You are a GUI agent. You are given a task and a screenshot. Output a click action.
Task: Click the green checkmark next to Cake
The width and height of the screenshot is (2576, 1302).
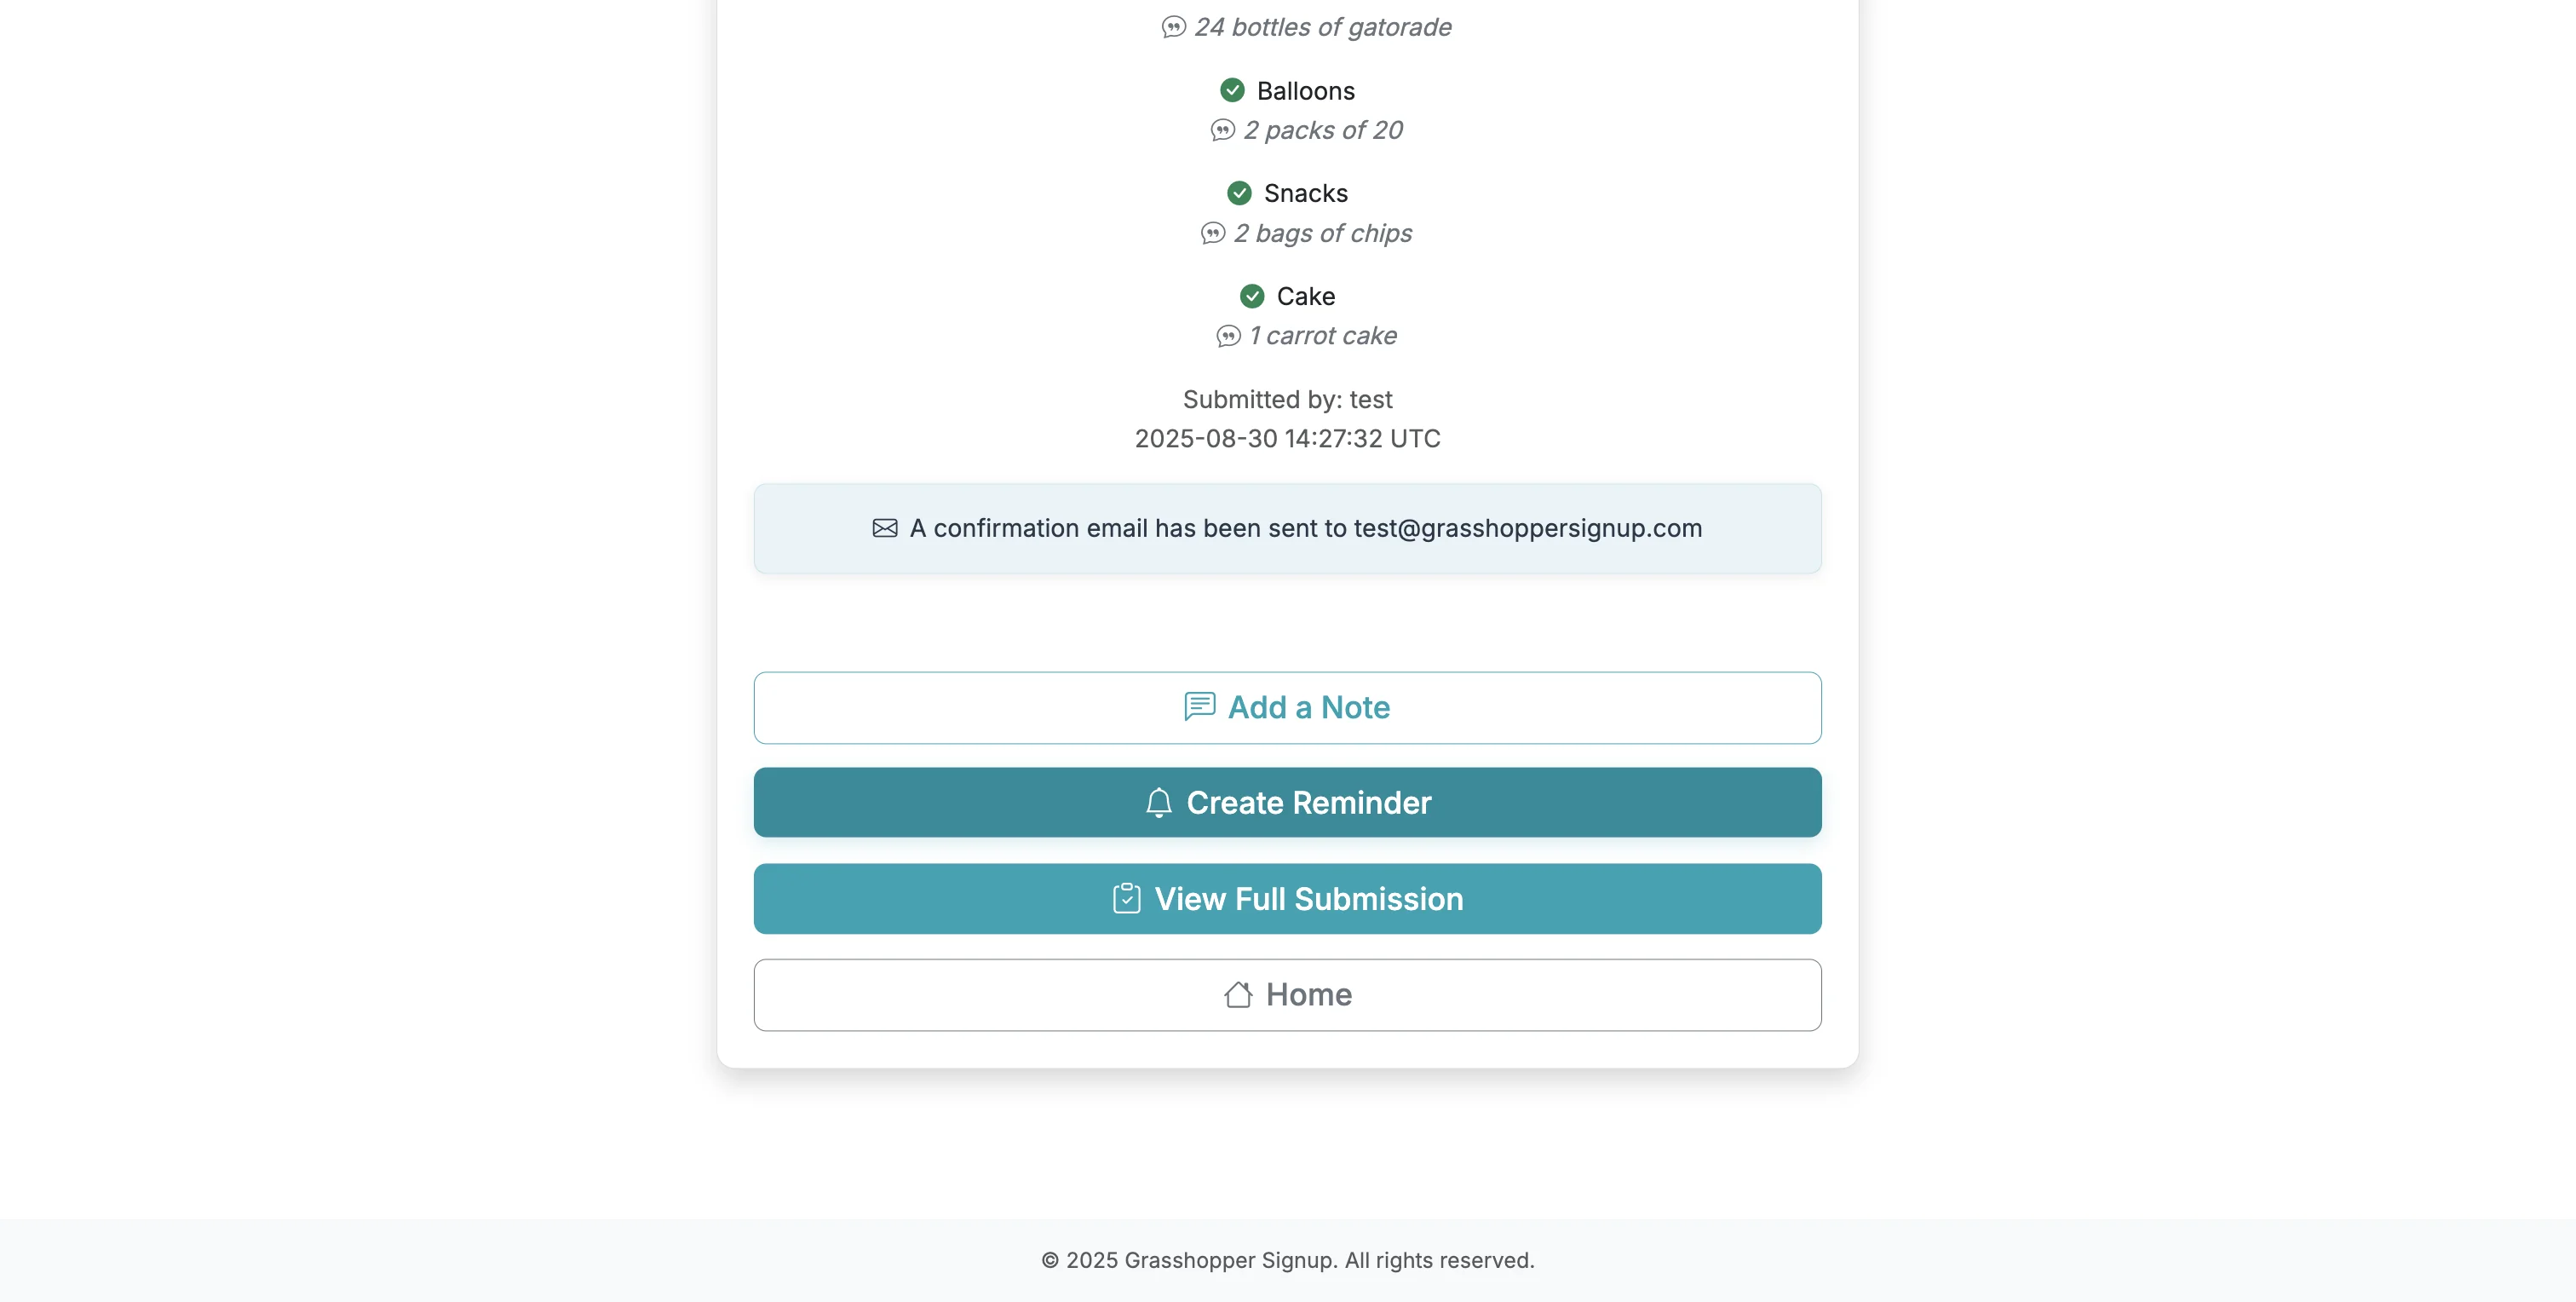1254,296
